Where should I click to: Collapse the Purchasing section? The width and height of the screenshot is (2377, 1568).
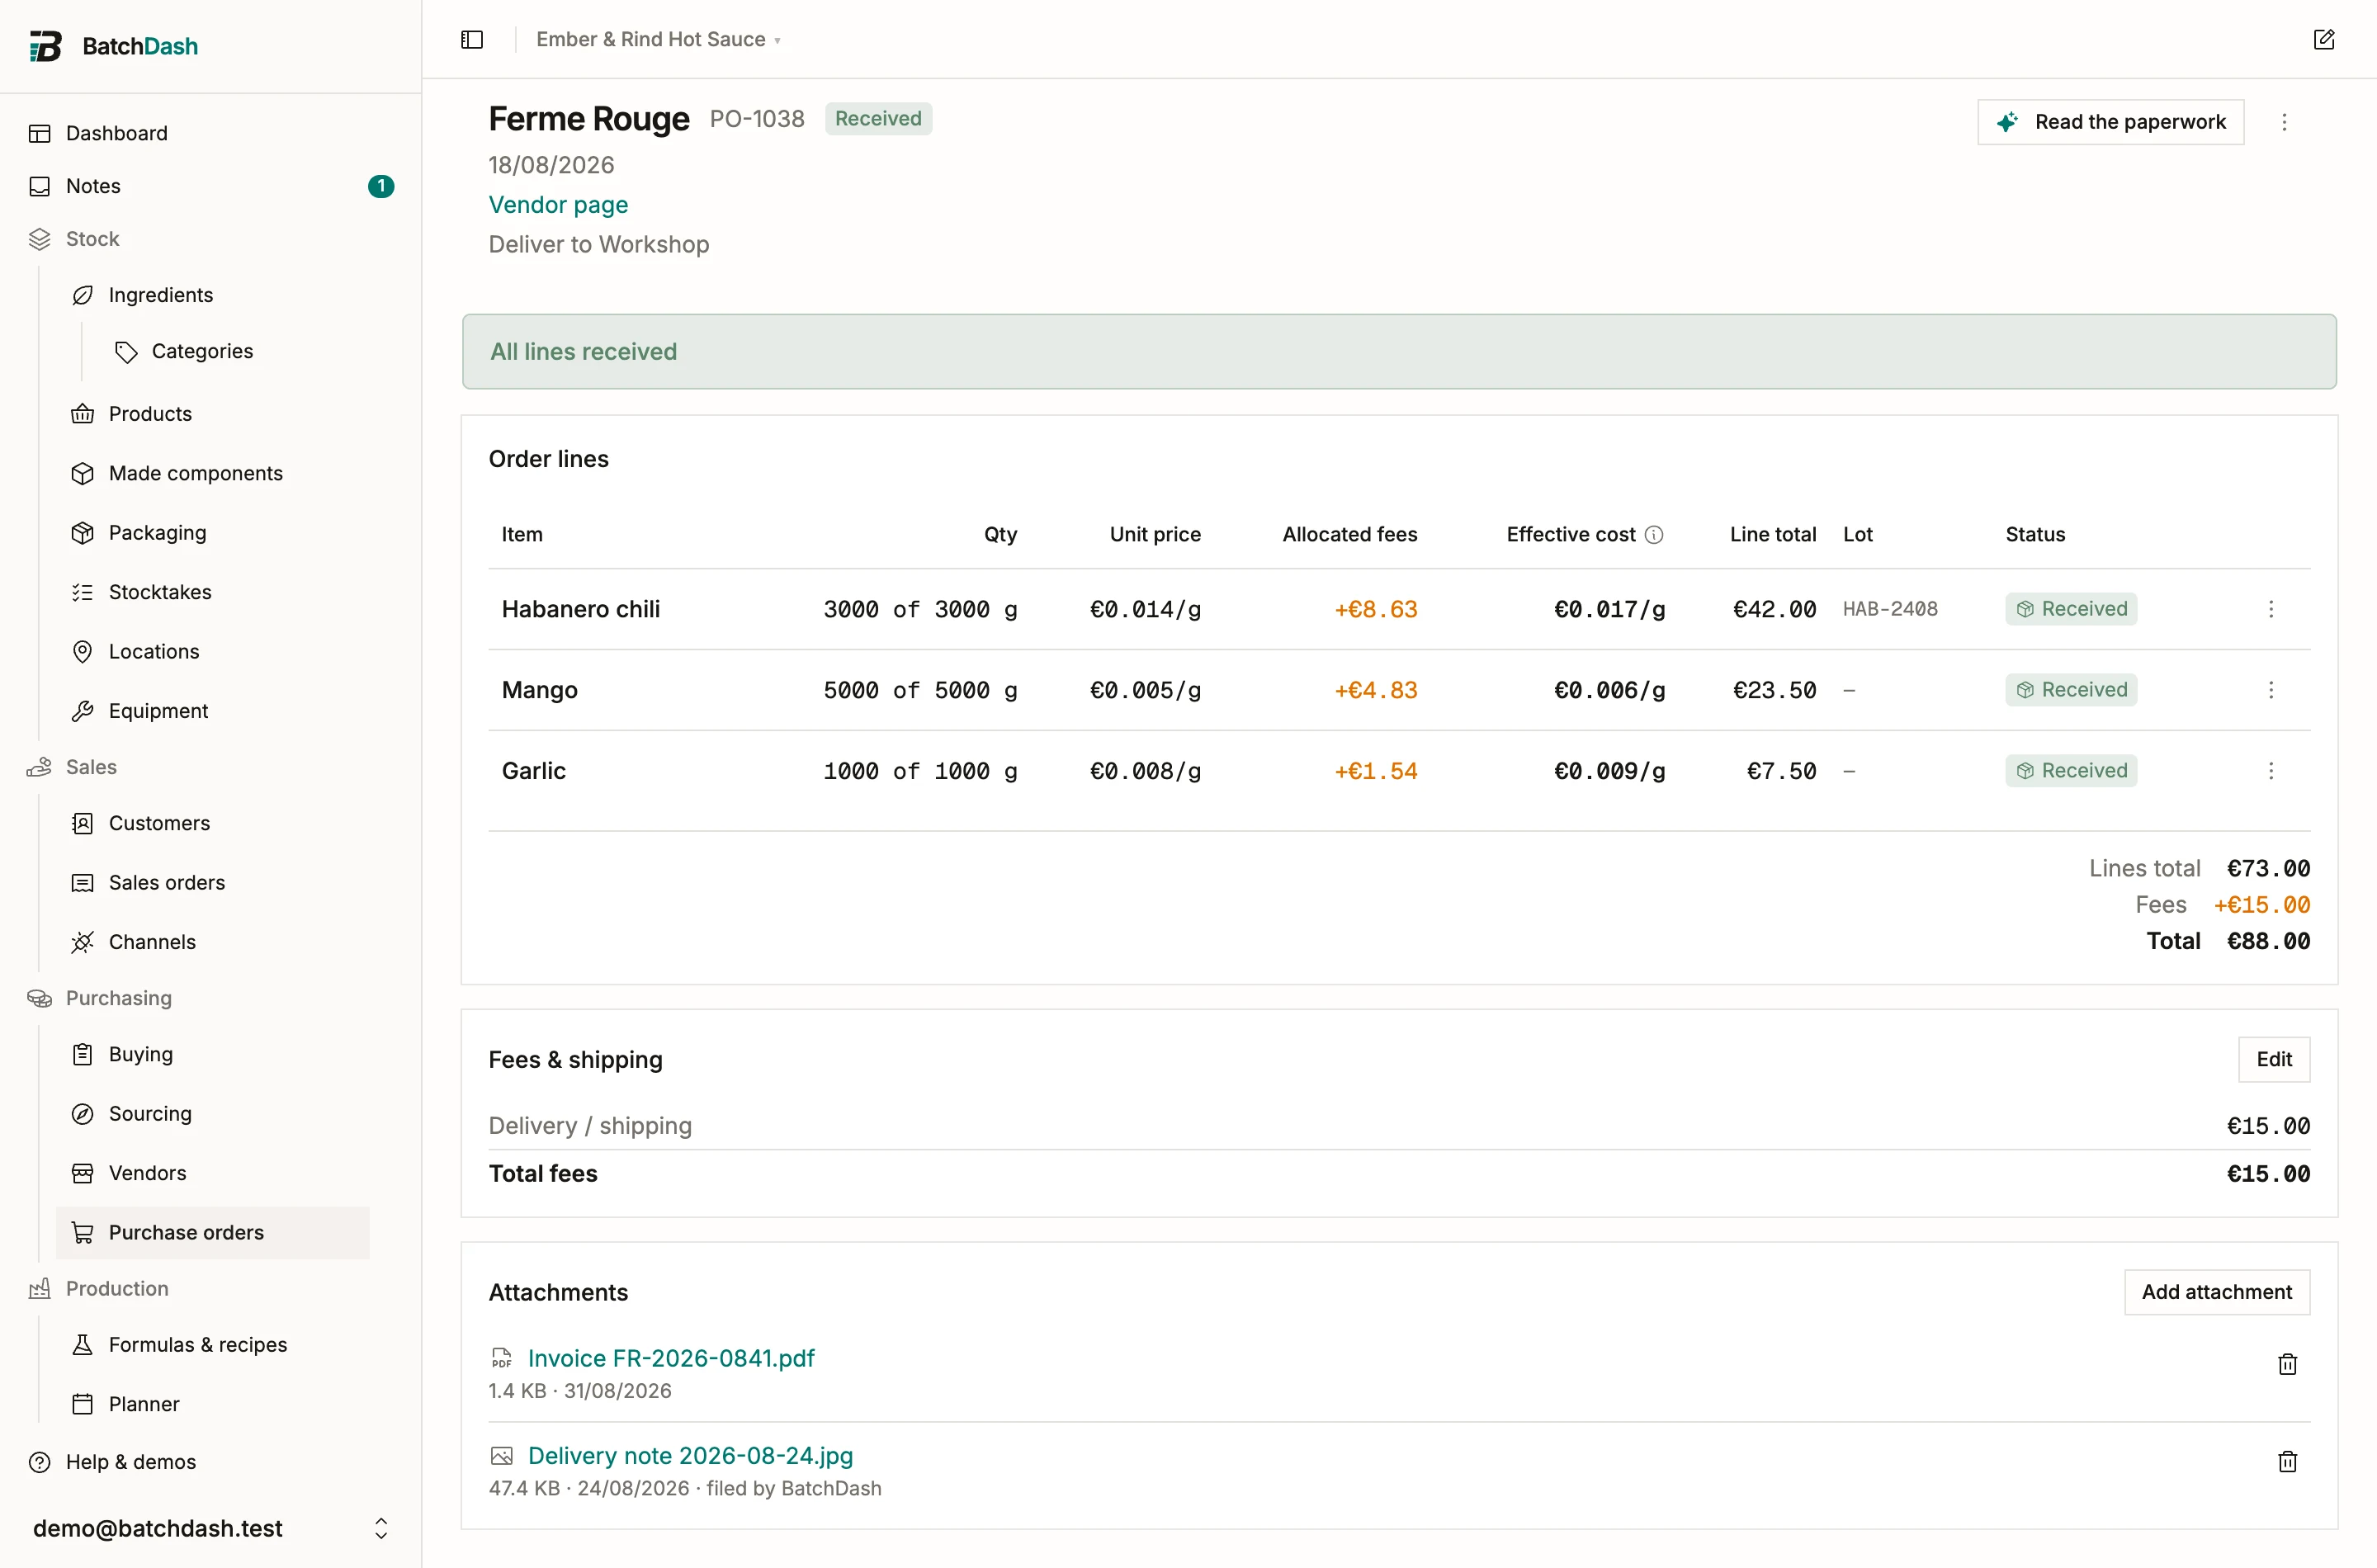click(x=118, y=998)
